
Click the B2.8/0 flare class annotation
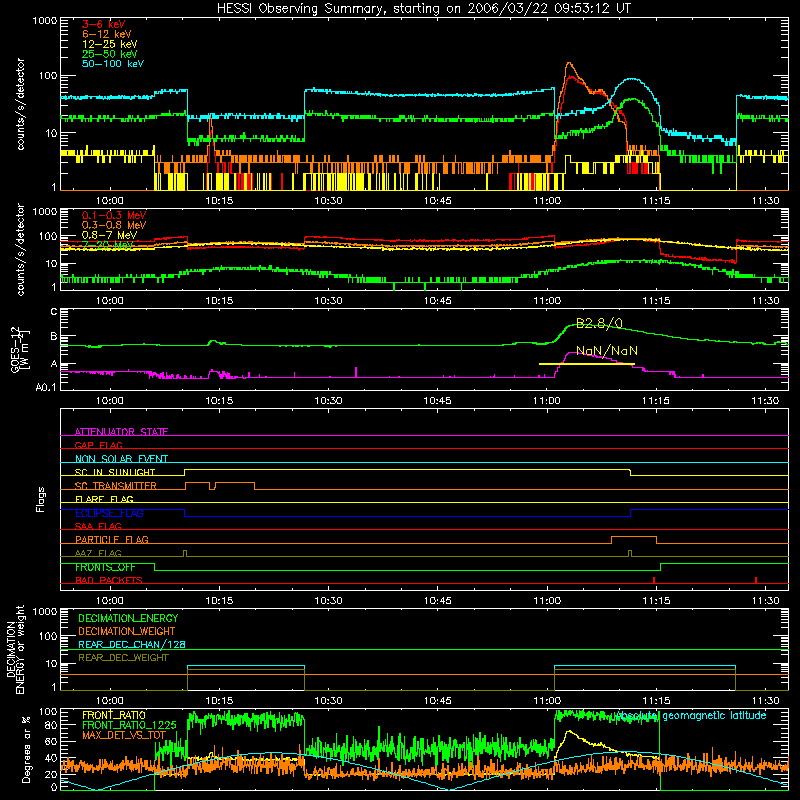[x=599, y=323]
